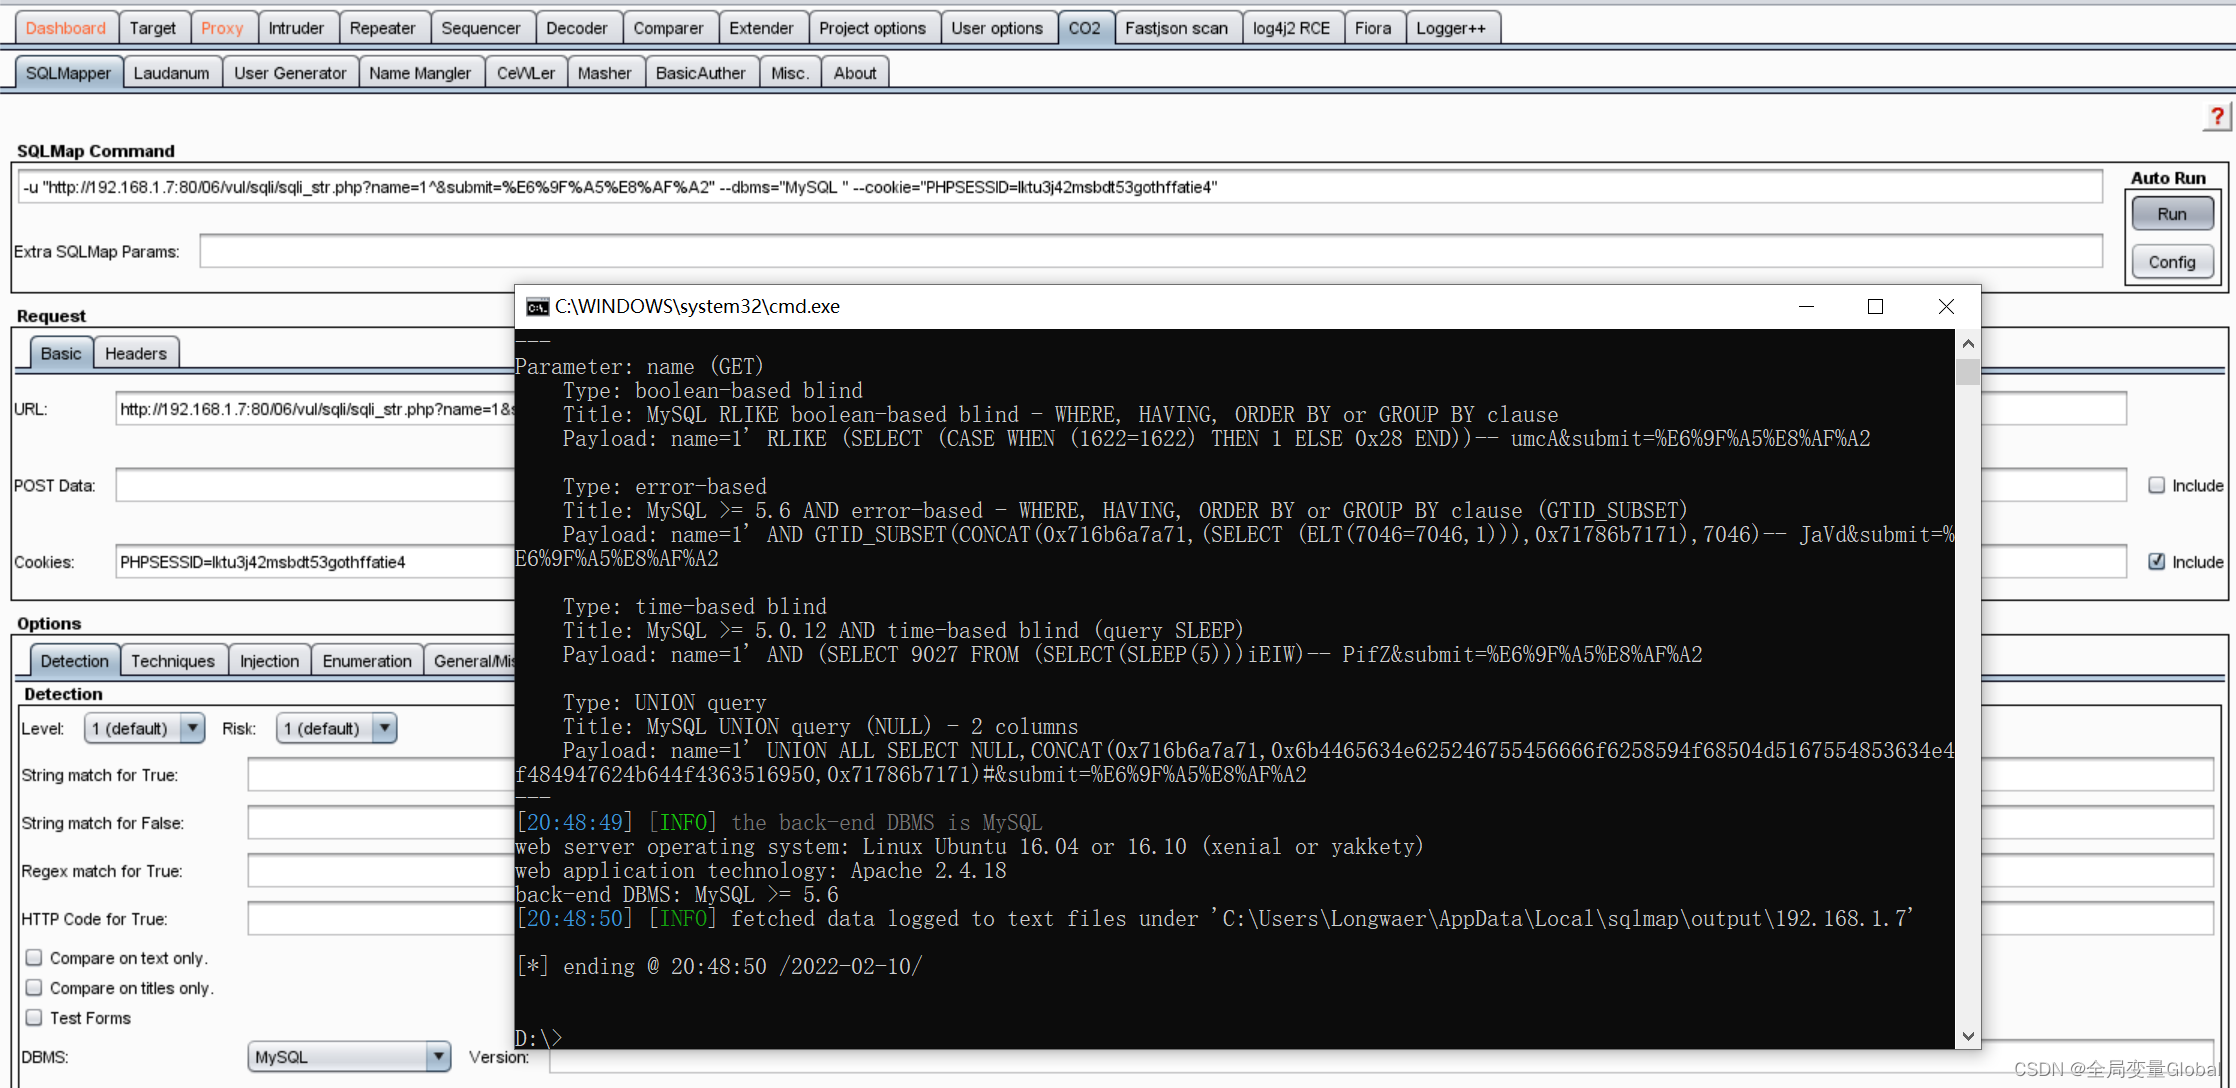The width and height of the screenshot is (2236, 1088).
Task: Open the CeWLer sub-tab
Action: coord(526,73)
